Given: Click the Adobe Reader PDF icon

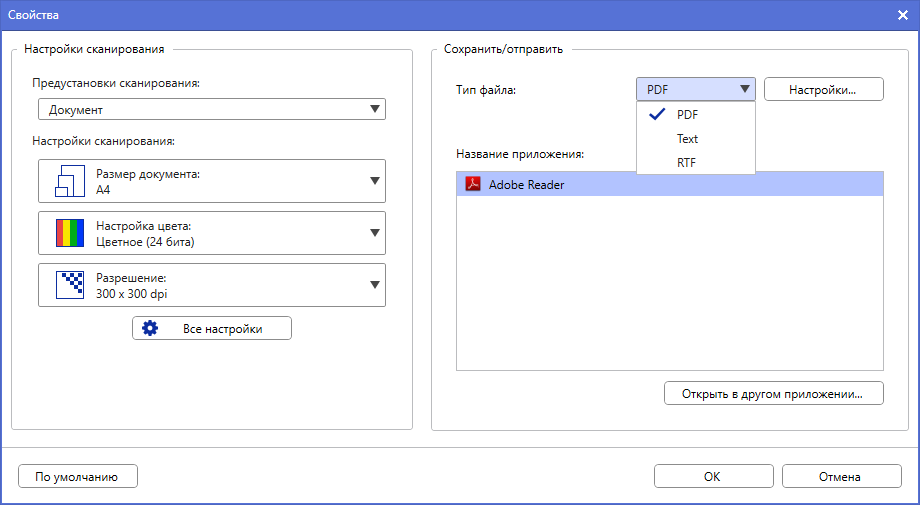Looking at the screenshot, I should [x=473, y=184].
